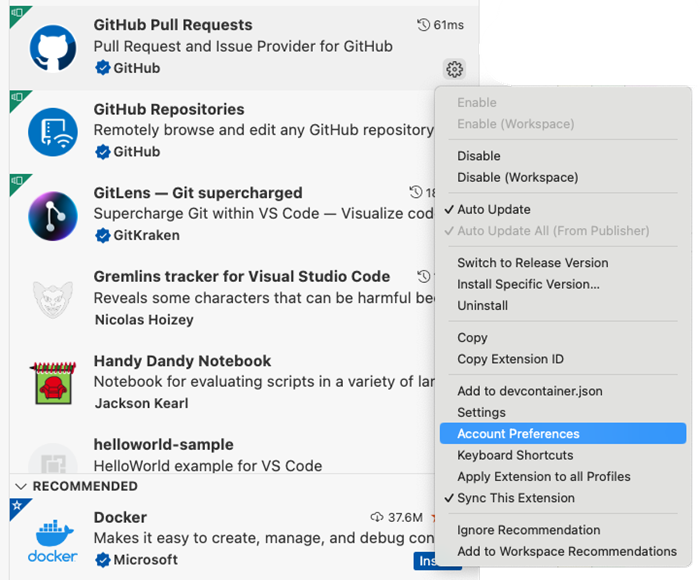Click the GitHub Pull Requests extension logo
Screen dimensions: 700x580
[53, 47]
